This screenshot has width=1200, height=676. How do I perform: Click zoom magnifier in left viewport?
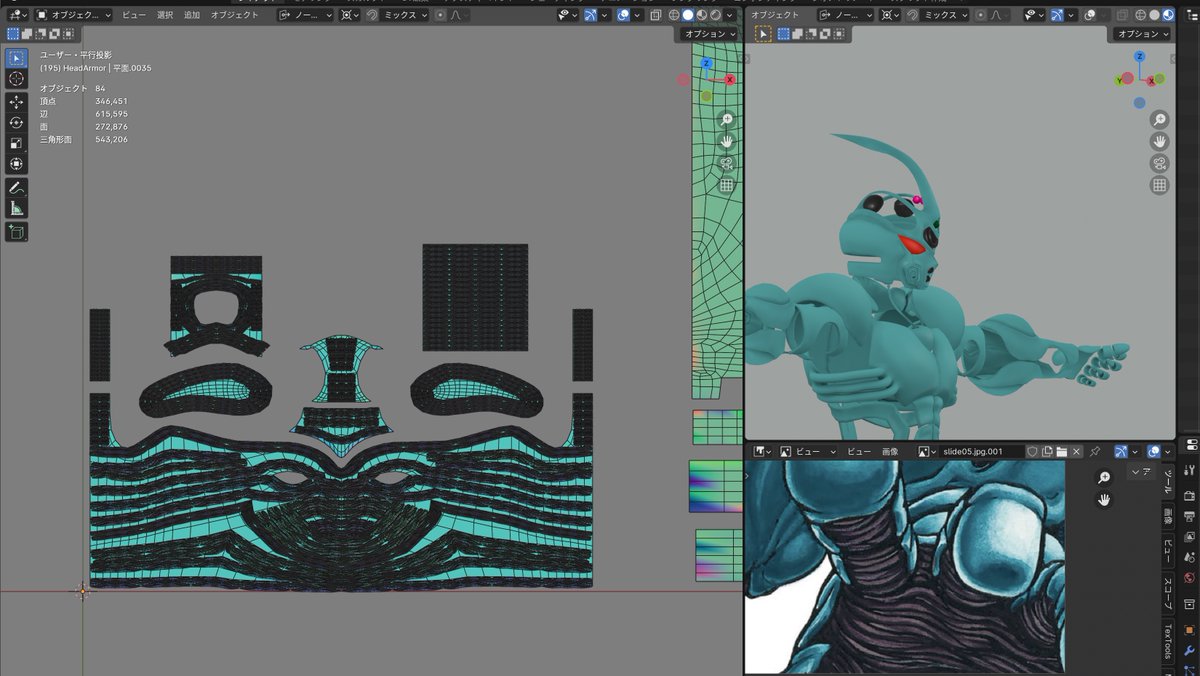(x=727, y=119)
